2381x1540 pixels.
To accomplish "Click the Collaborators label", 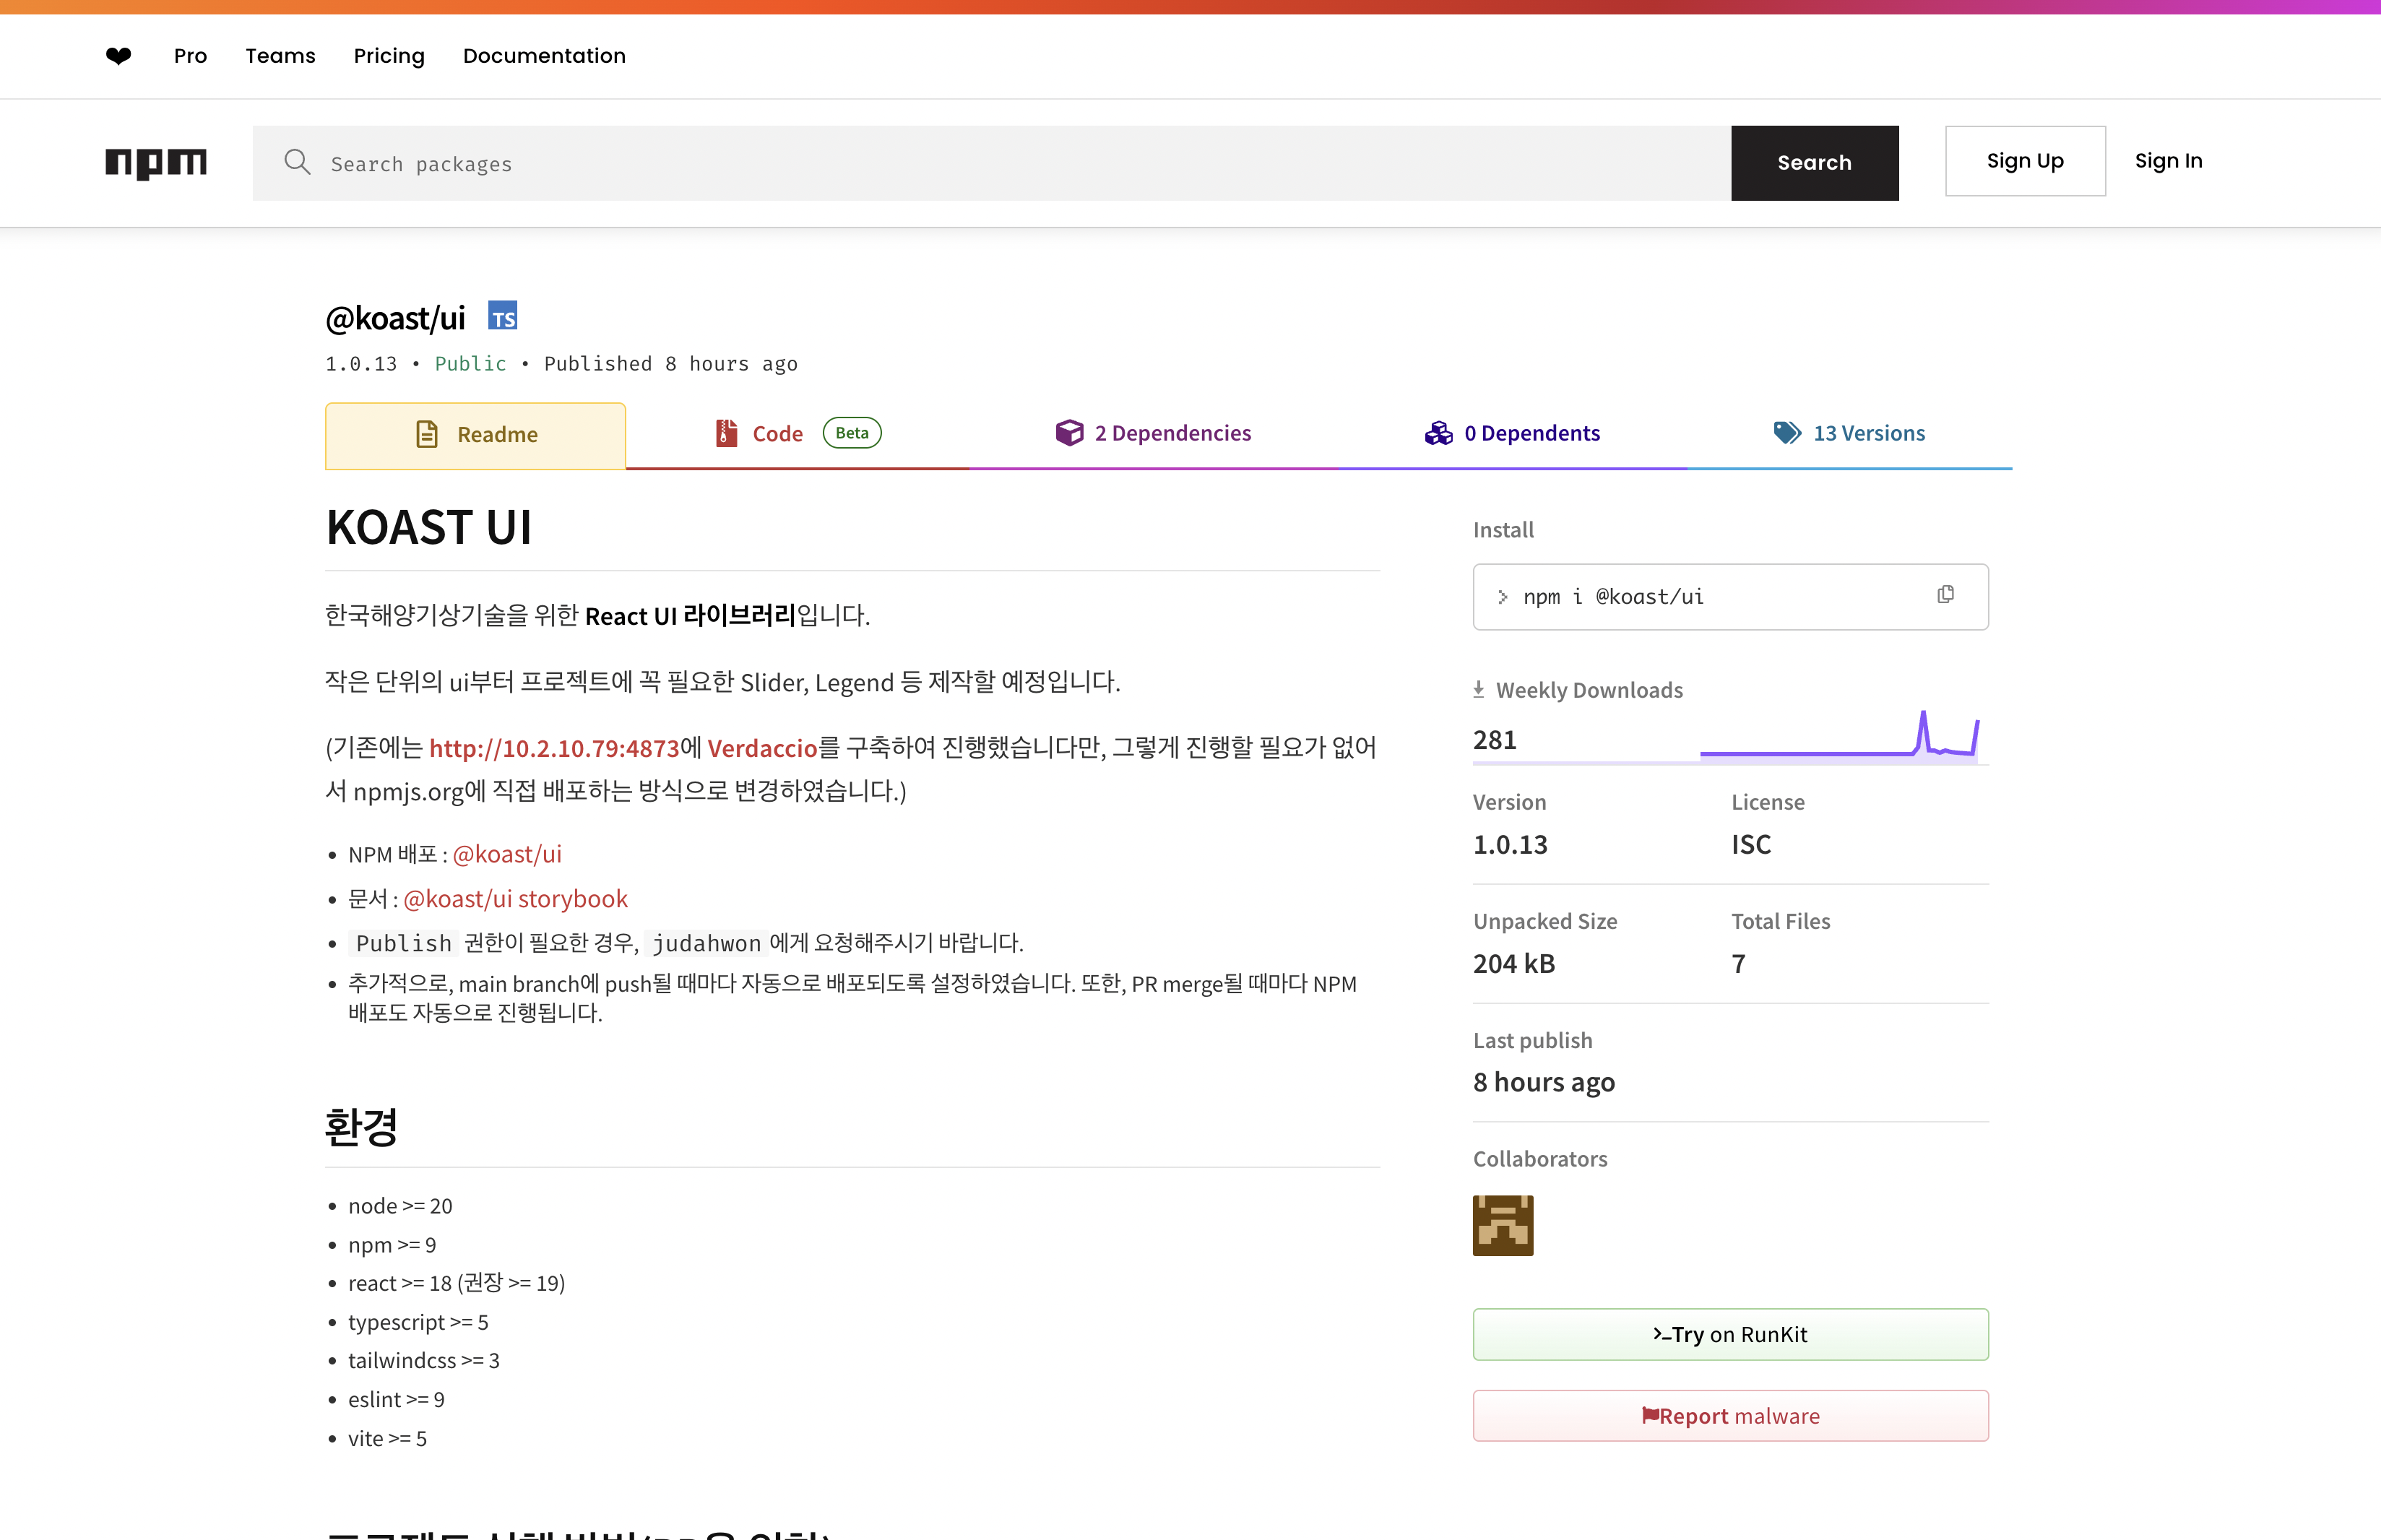I will [x=1540, y=1159].
